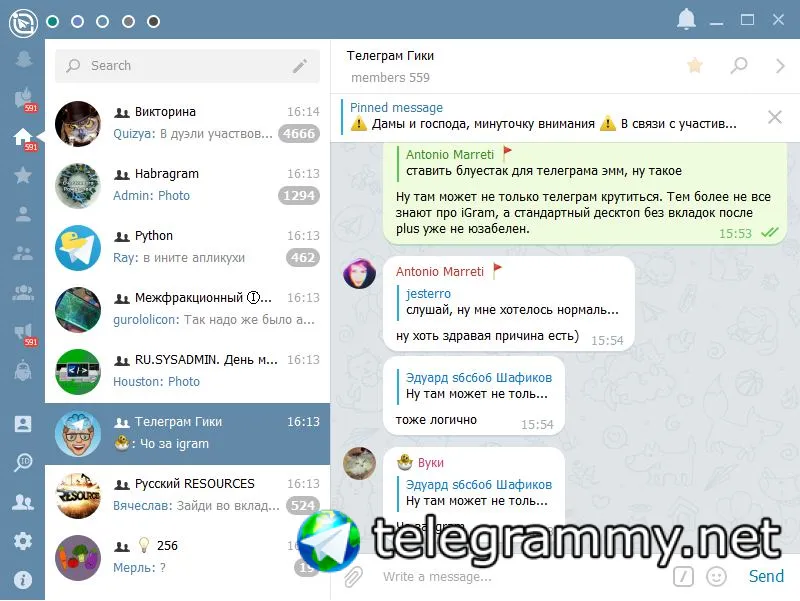Toggle notifications with the bell icon in title bar
This screenshot has width=800, height=601.
click(x=686, y=20)
